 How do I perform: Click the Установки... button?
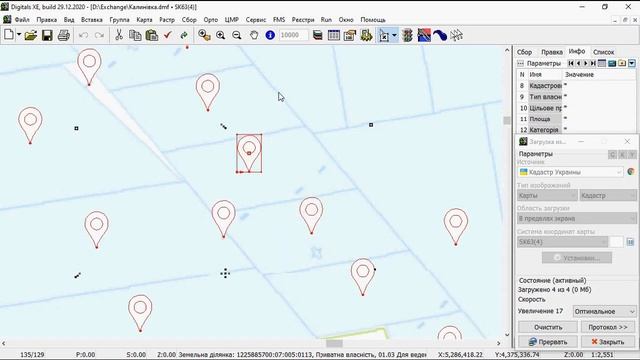pyautogui.click(x=577, y=258)
